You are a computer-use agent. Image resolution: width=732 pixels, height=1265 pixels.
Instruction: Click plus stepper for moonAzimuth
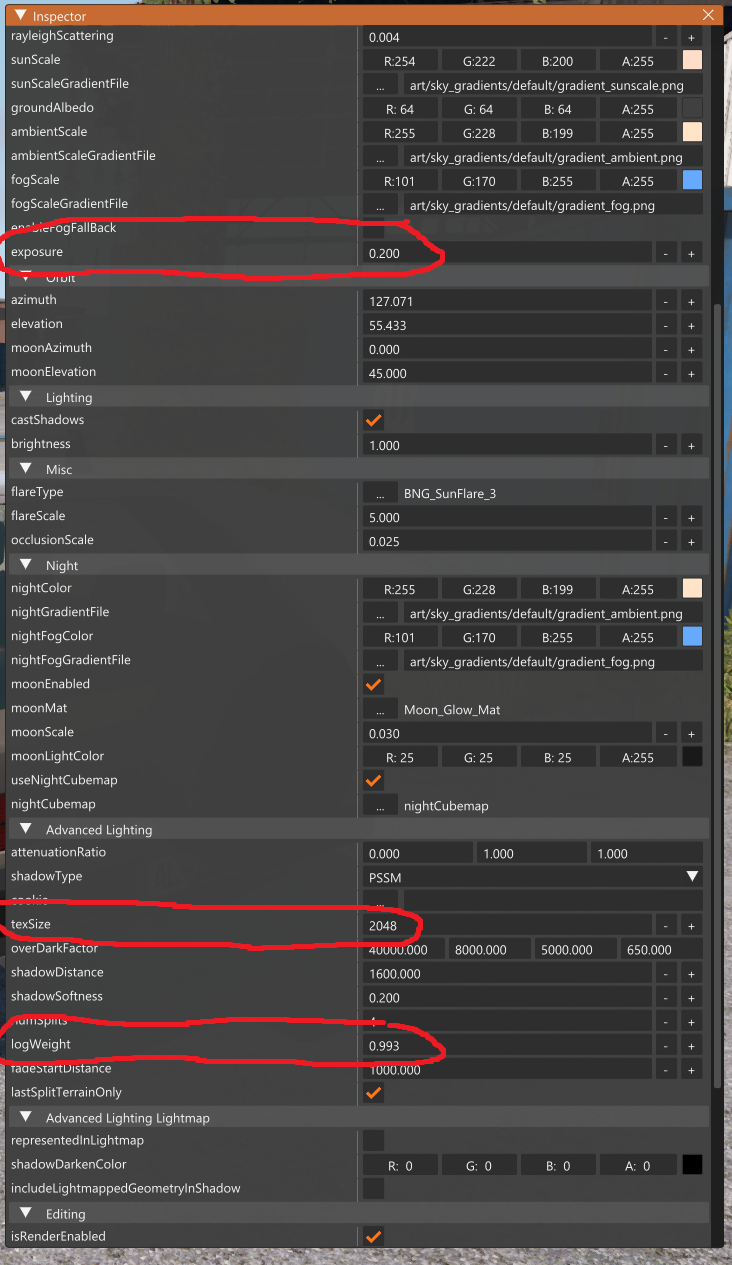[691, 349]
